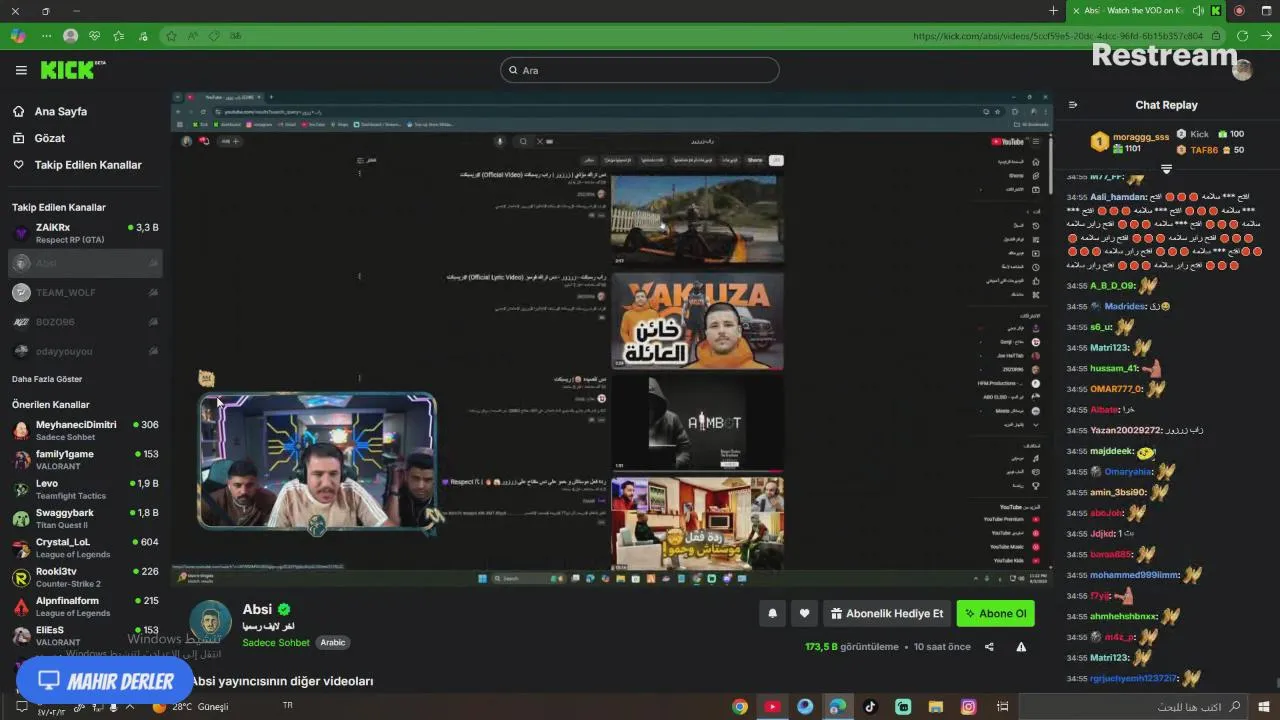This screenshot has height=720, width=1280.
Task: Open Alpnfinalform channel
Action: (x=85, y=606)
